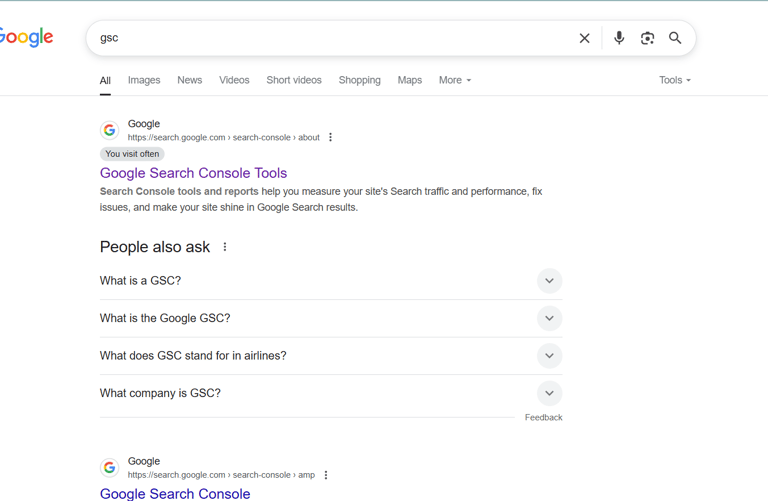Open three-dot menu beside search-console about URL

pos(331,137)
